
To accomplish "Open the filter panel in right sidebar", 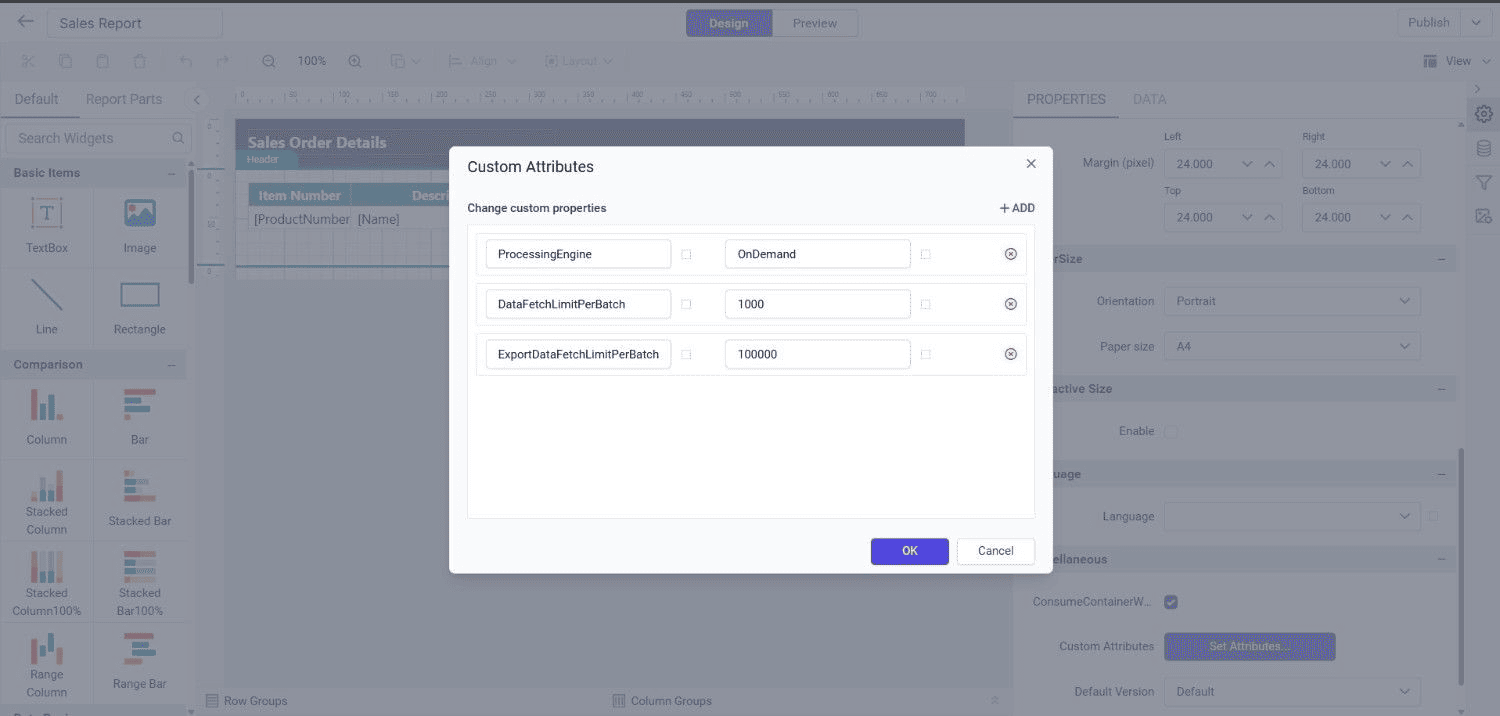I will 1484,182.
